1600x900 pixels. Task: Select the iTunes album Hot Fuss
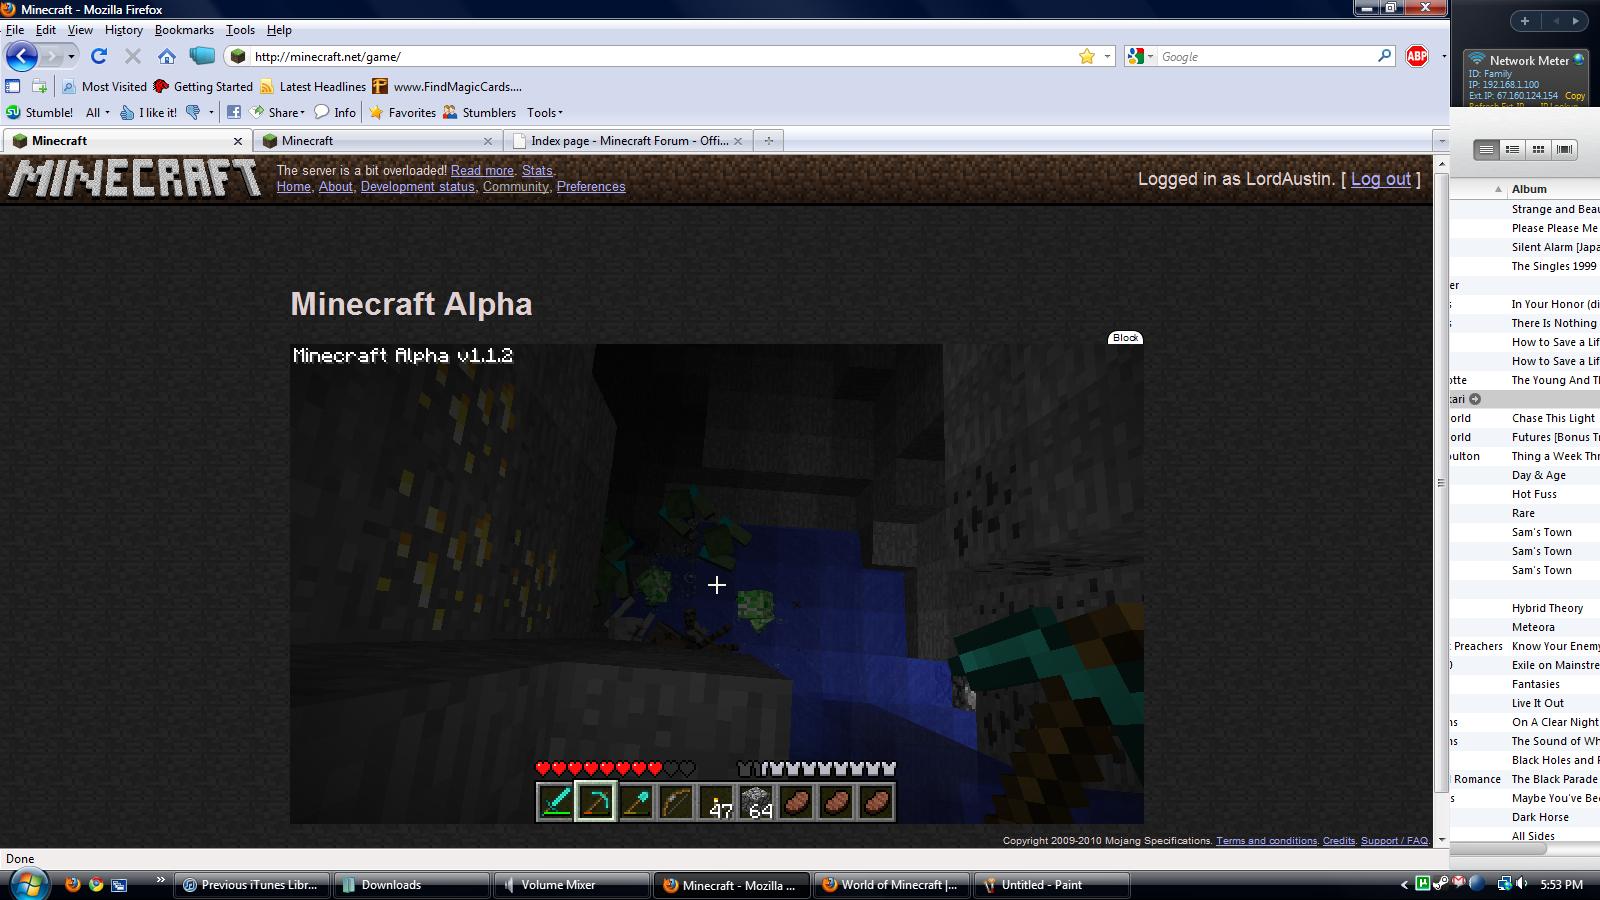click(1534, 494)
